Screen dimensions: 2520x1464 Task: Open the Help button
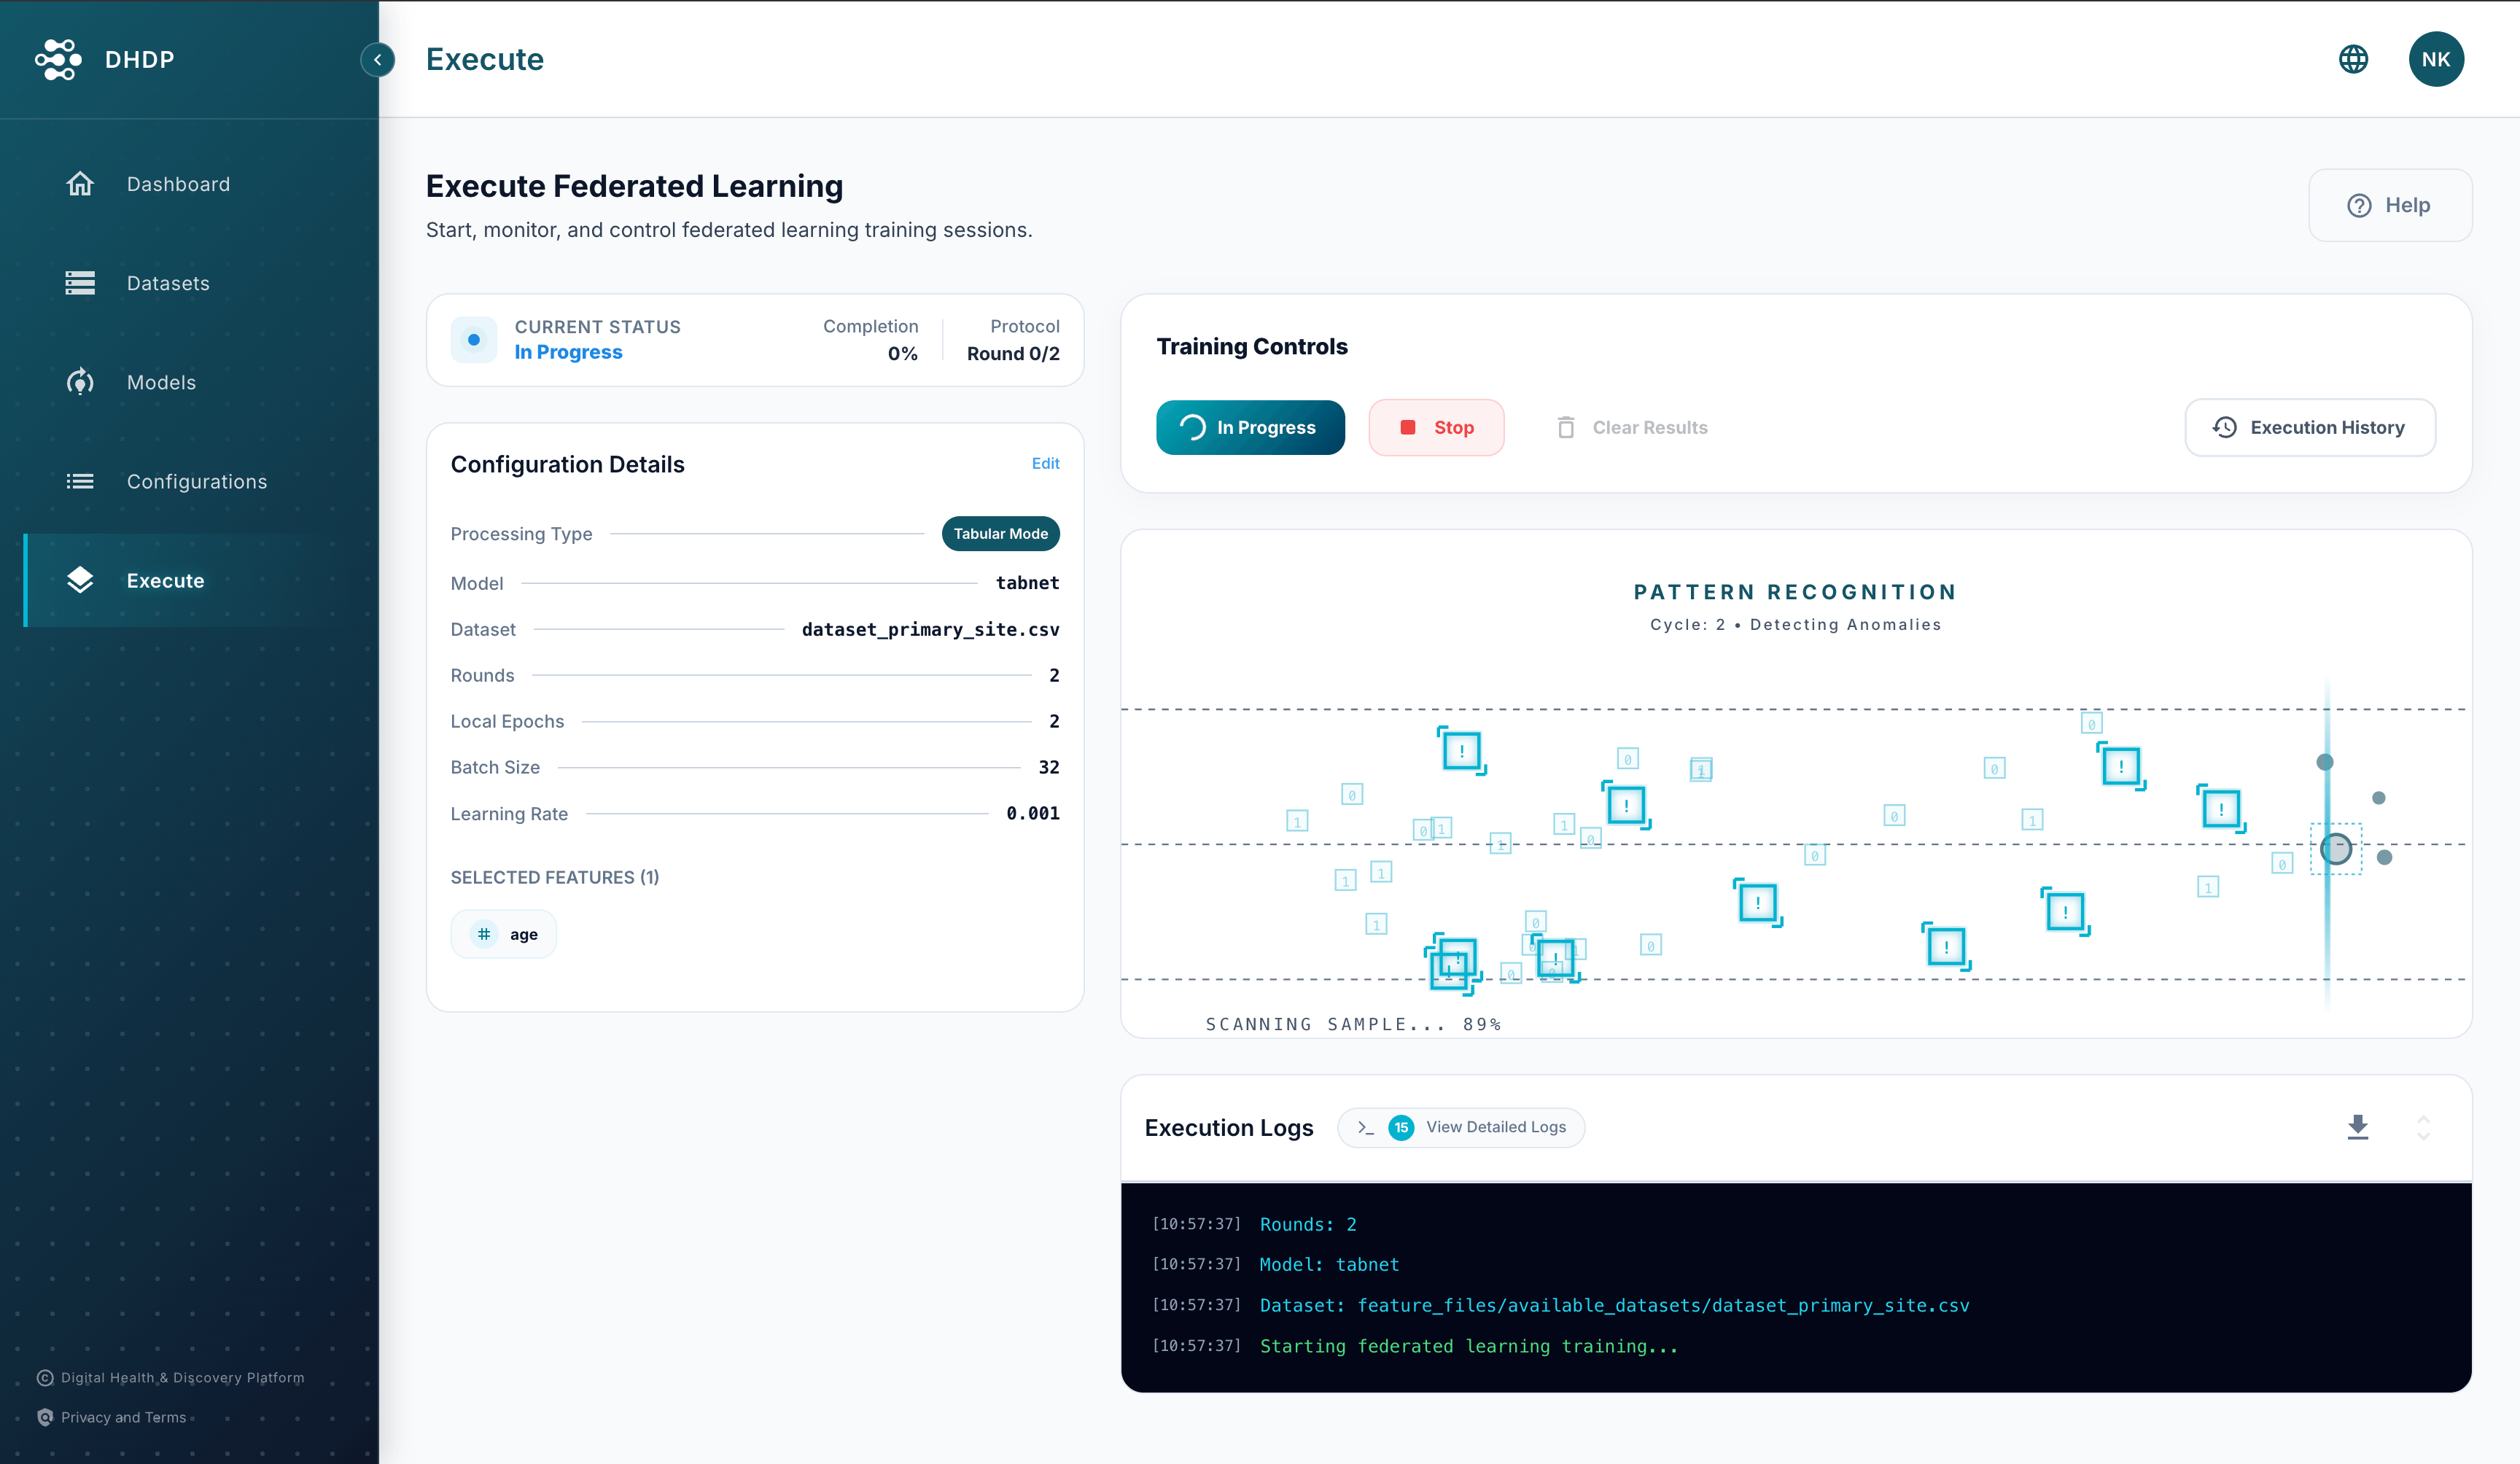point(2389,205)
